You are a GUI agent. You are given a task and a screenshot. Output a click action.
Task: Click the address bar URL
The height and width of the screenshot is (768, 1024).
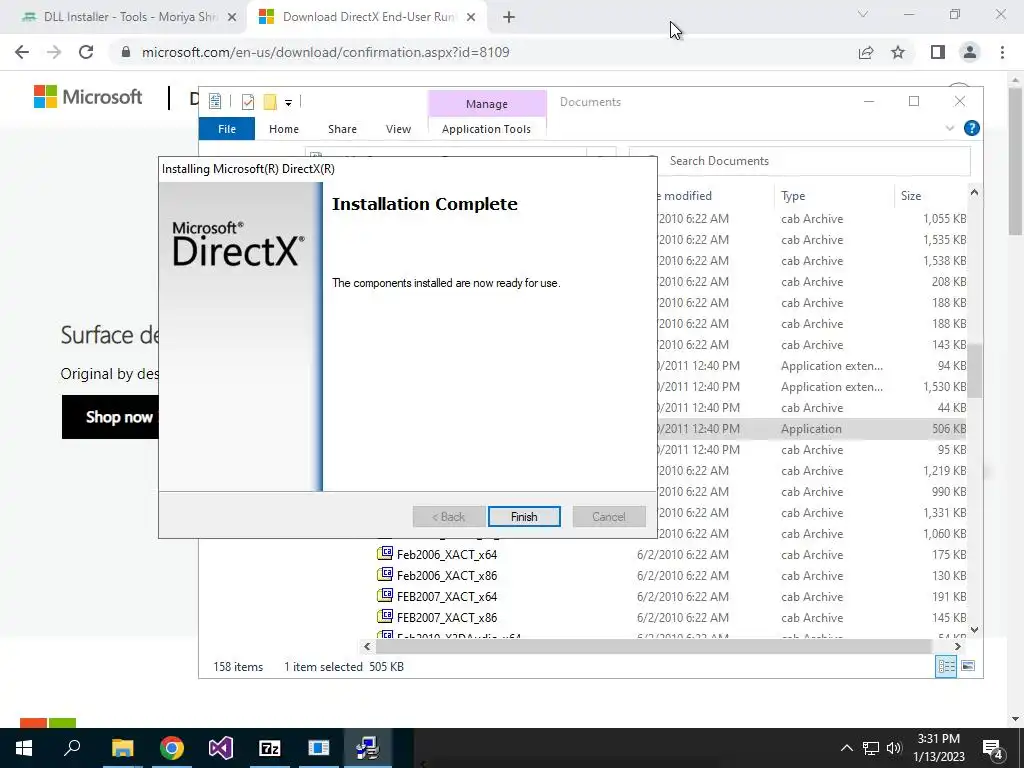(325, 52)
